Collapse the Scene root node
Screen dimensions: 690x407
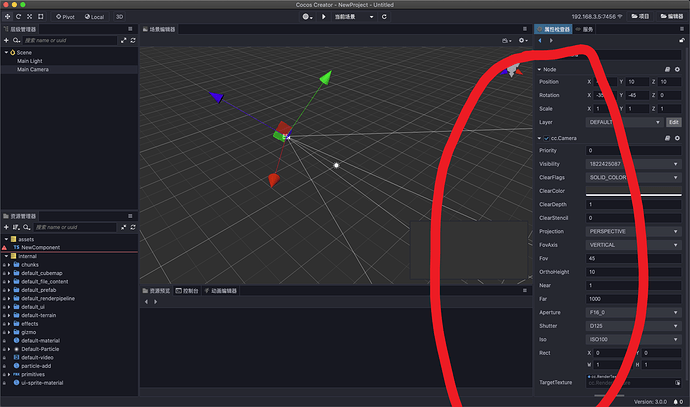click(x=6, y=52)
